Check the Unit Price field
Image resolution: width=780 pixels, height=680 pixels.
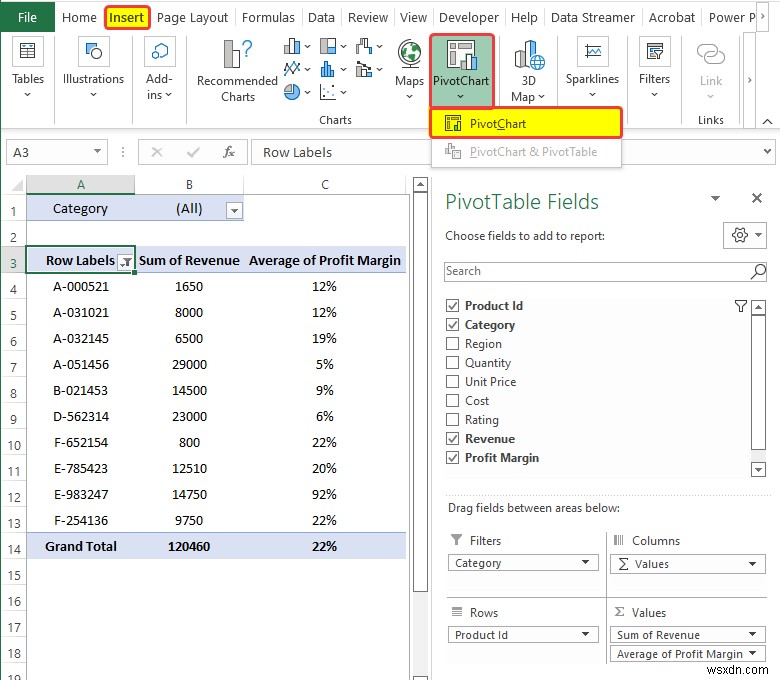[452, 382]
